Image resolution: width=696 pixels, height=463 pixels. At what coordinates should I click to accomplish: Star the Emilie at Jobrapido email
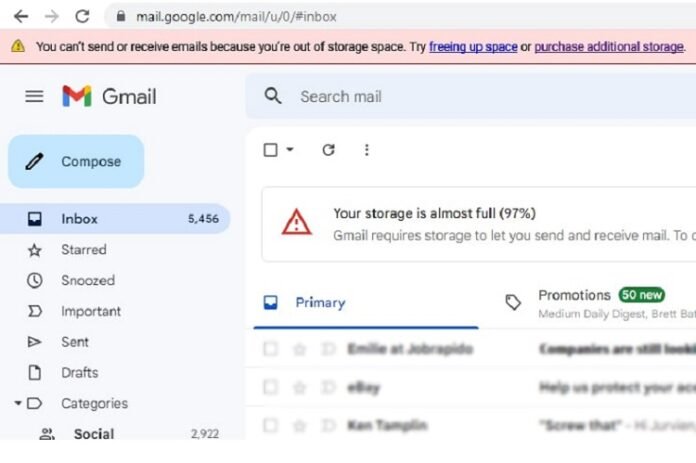click(x=298, y=349)
